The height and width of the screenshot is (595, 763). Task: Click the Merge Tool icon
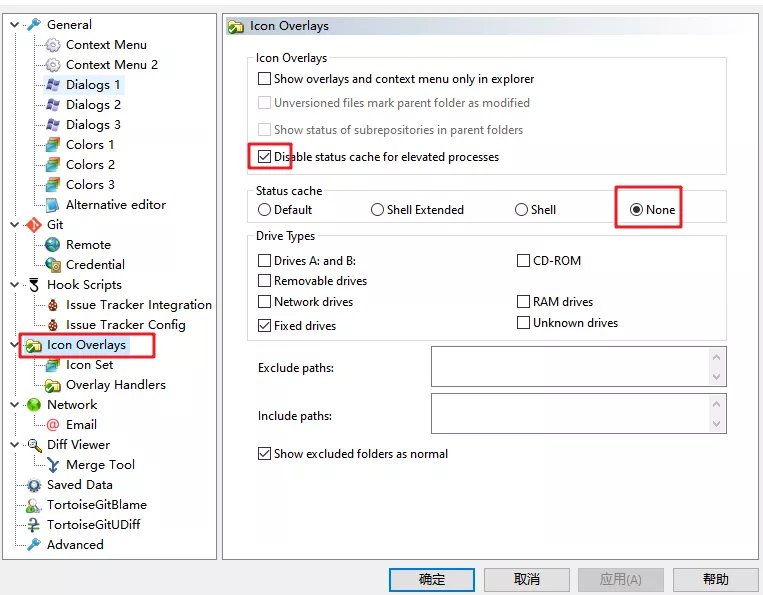coord(53,465)
